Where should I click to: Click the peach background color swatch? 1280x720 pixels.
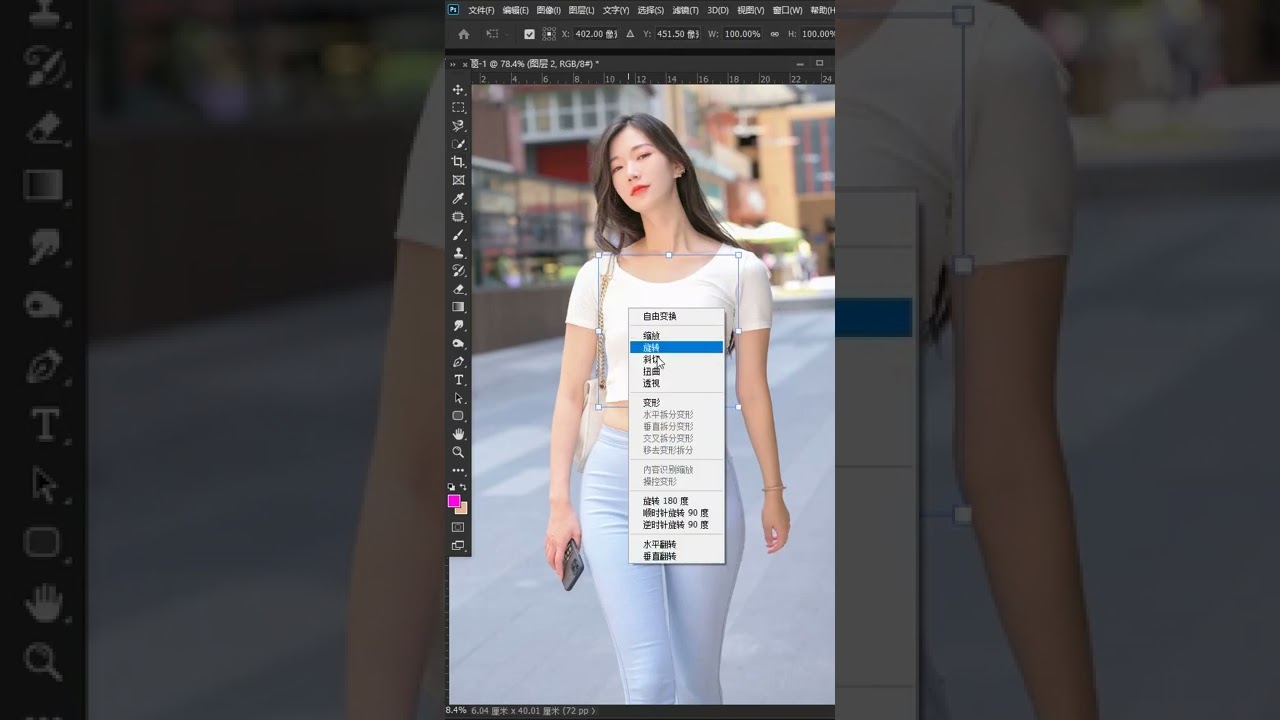pyautogui.click(x=463, y=509)
